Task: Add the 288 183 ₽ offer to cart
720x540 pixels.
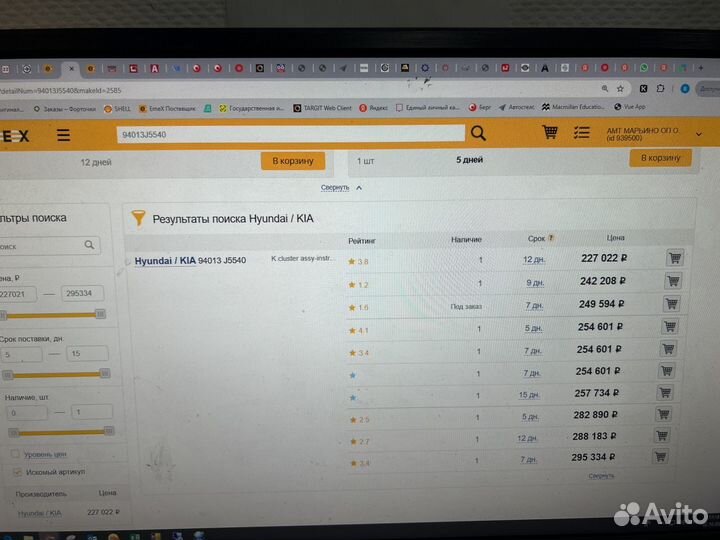Action: pyautogui.click(x=662, y=435)
